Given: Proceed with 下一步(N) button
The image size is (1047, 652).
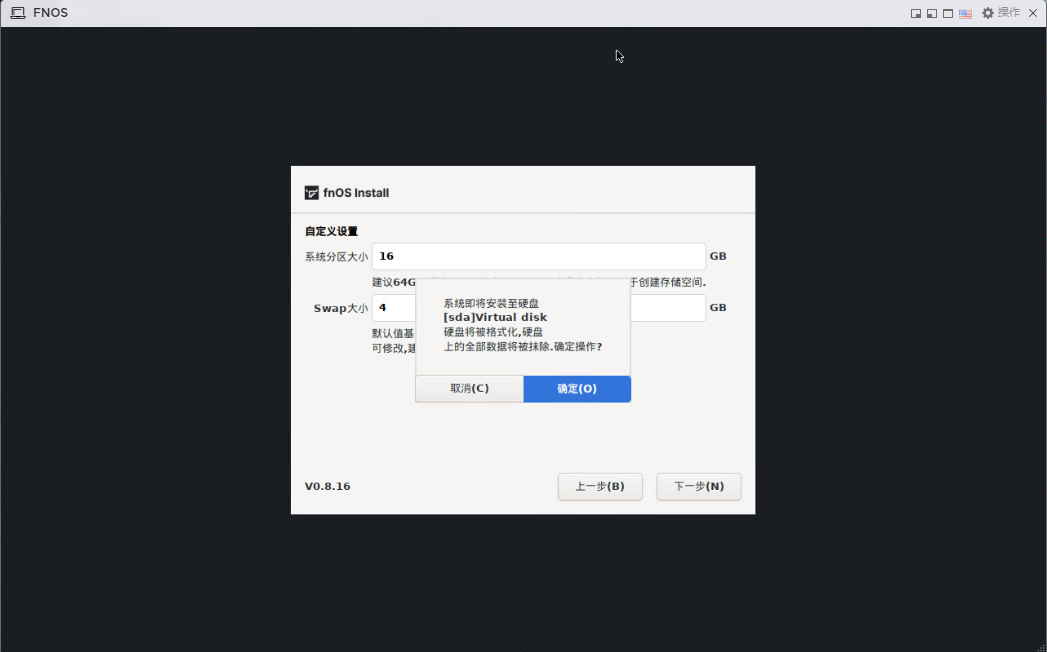Looking at the screenshot, I should [x=699, y=487].
